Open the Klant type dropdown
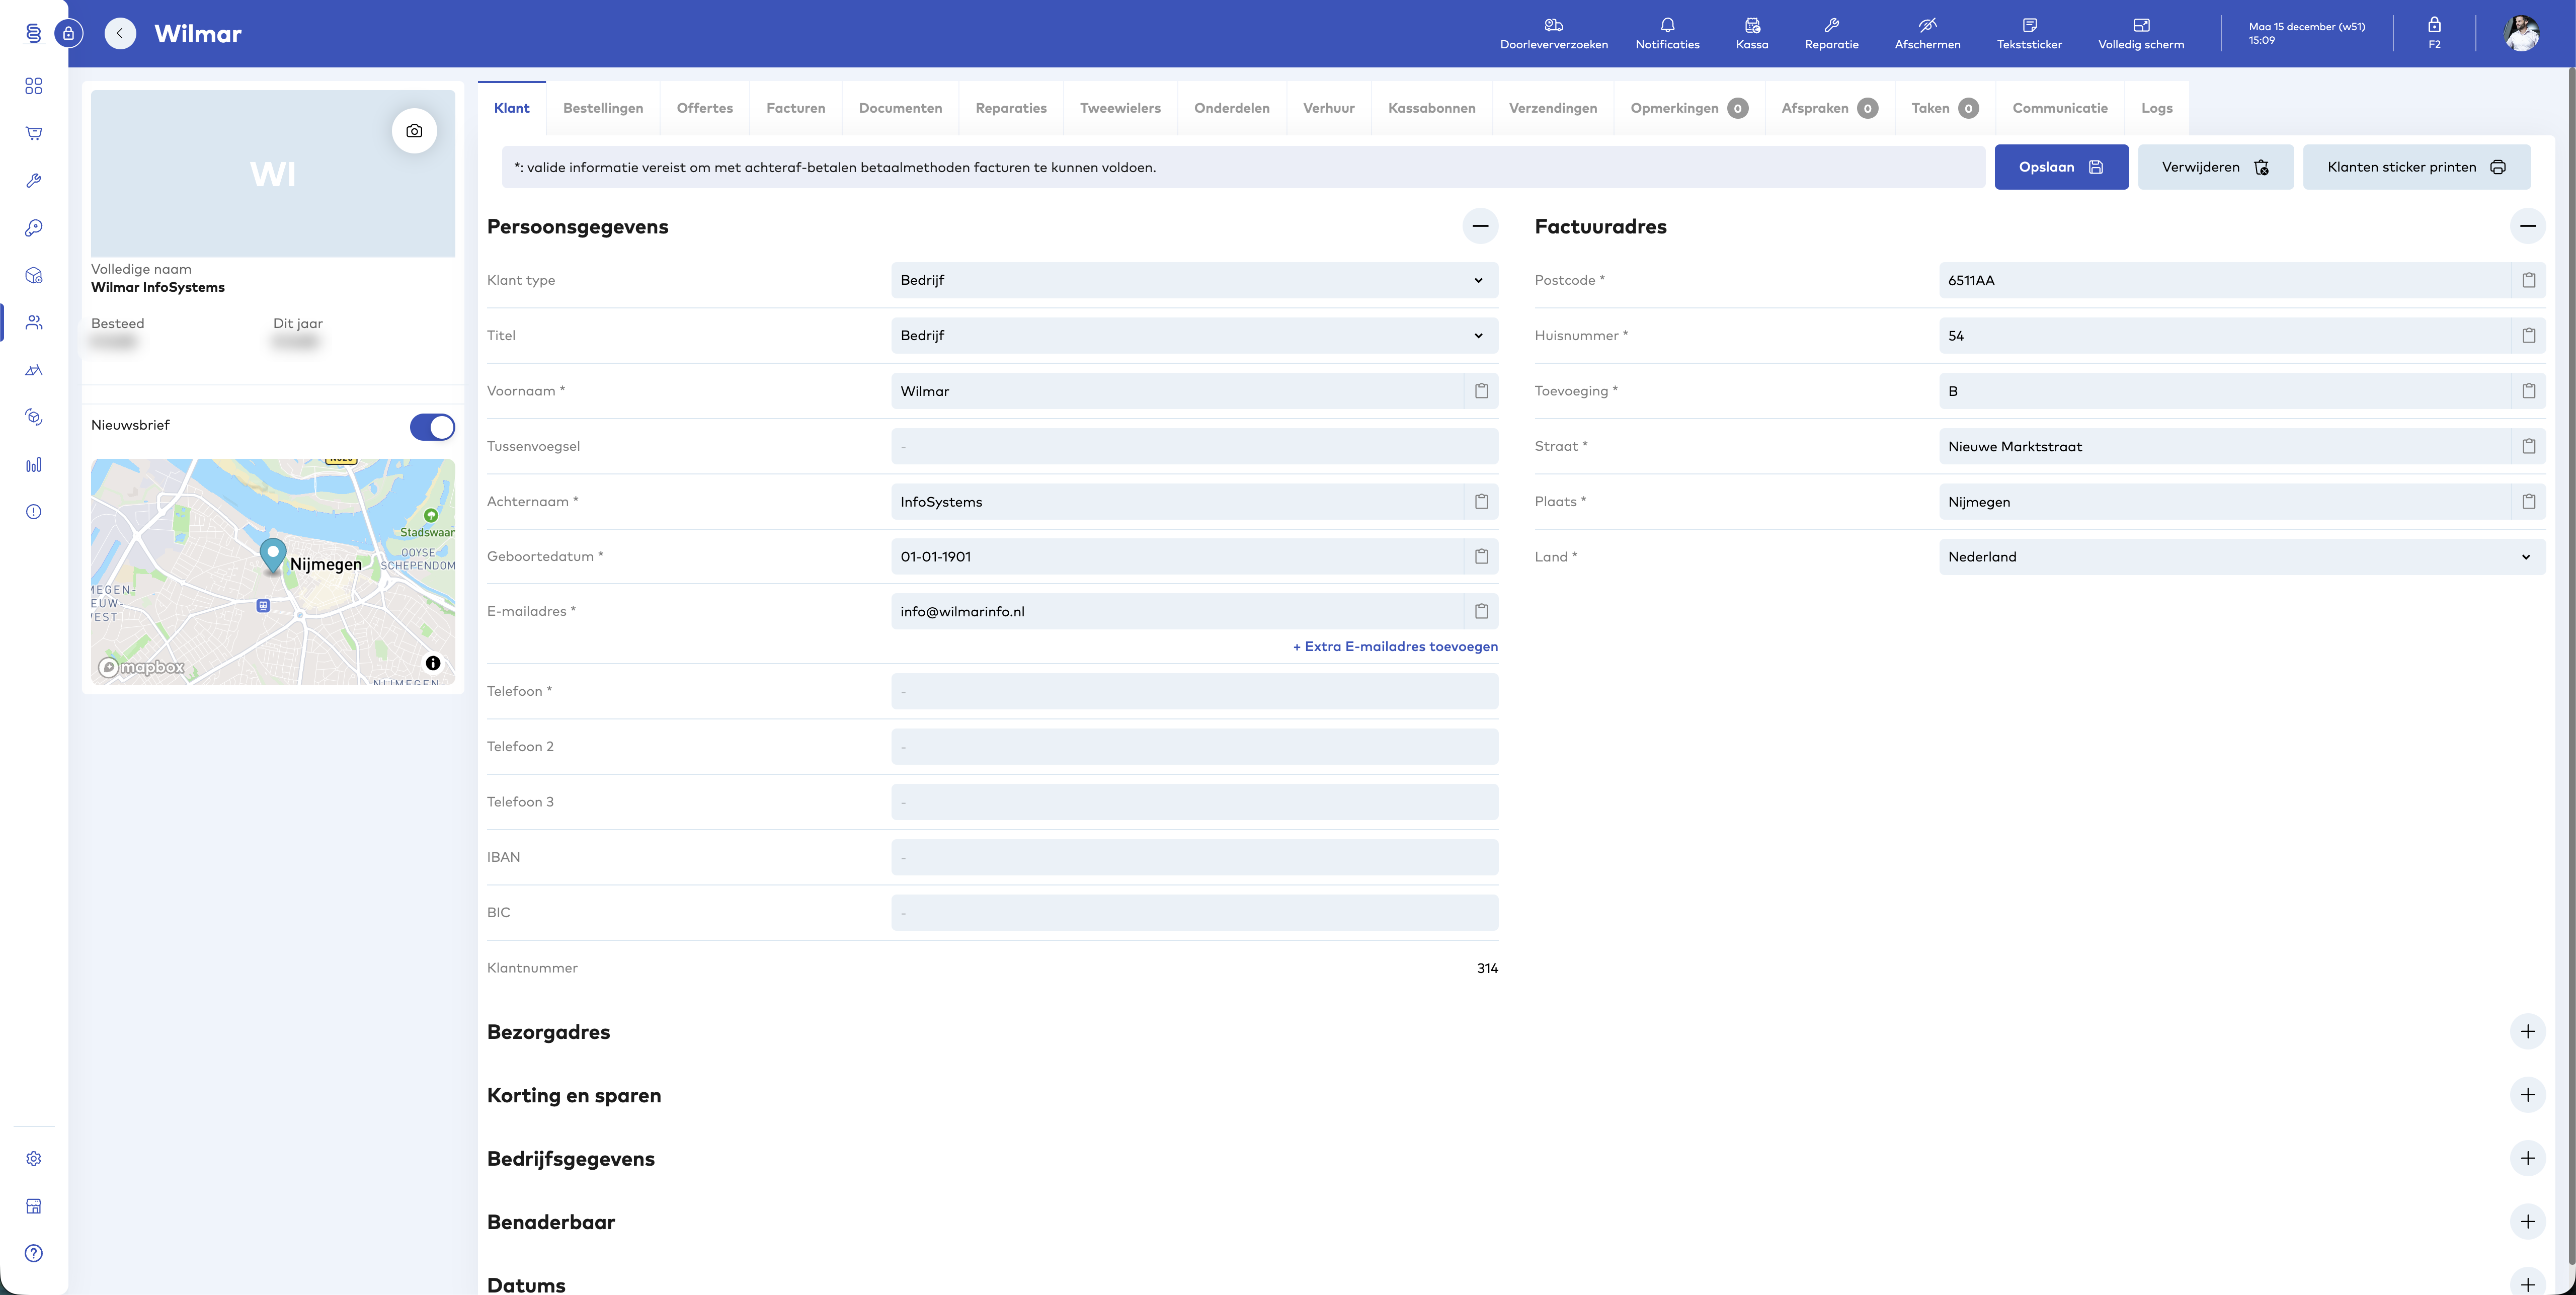 point(1193,280)
